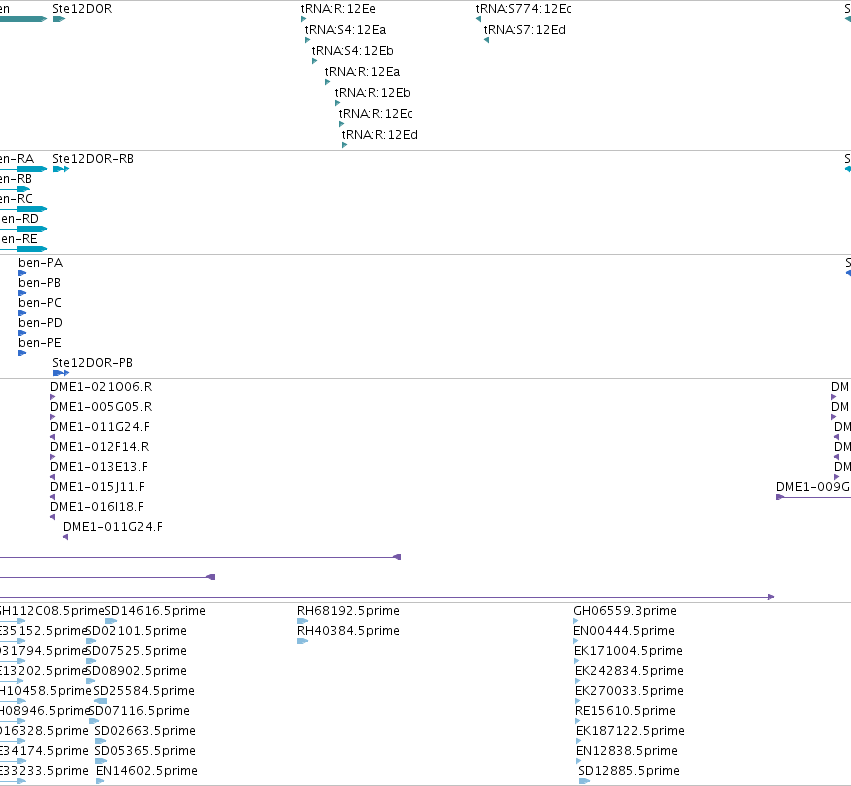Click the tRNA:S774:12Ec feature label

click(x=523, y=9)
